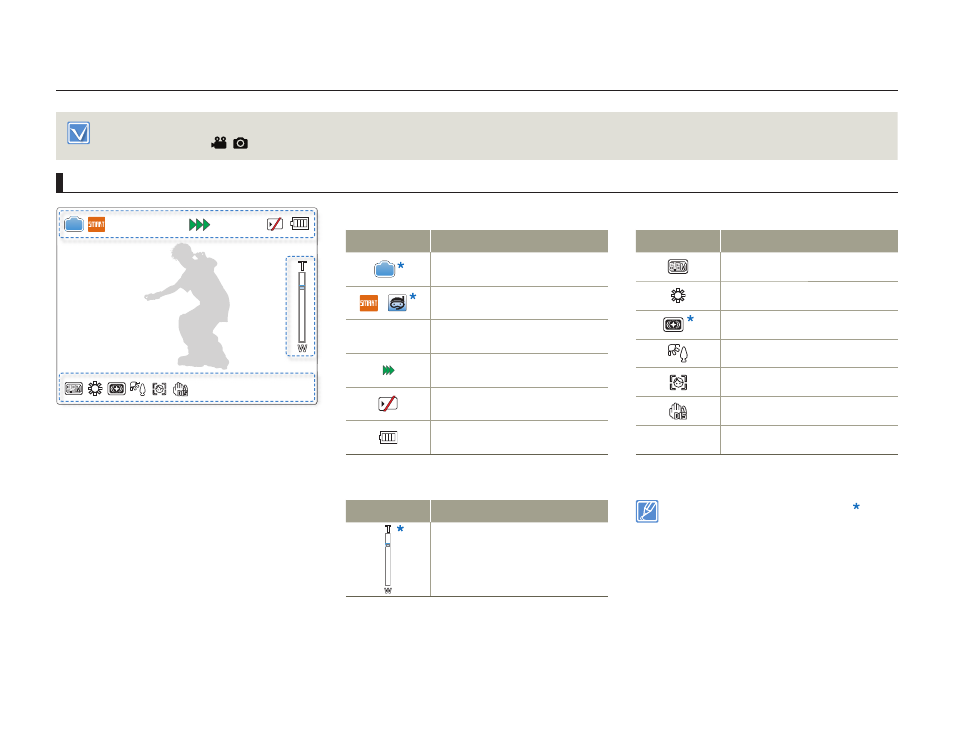
Task: Click the photo camera mode icon in the banner
Action: [240, 143]
